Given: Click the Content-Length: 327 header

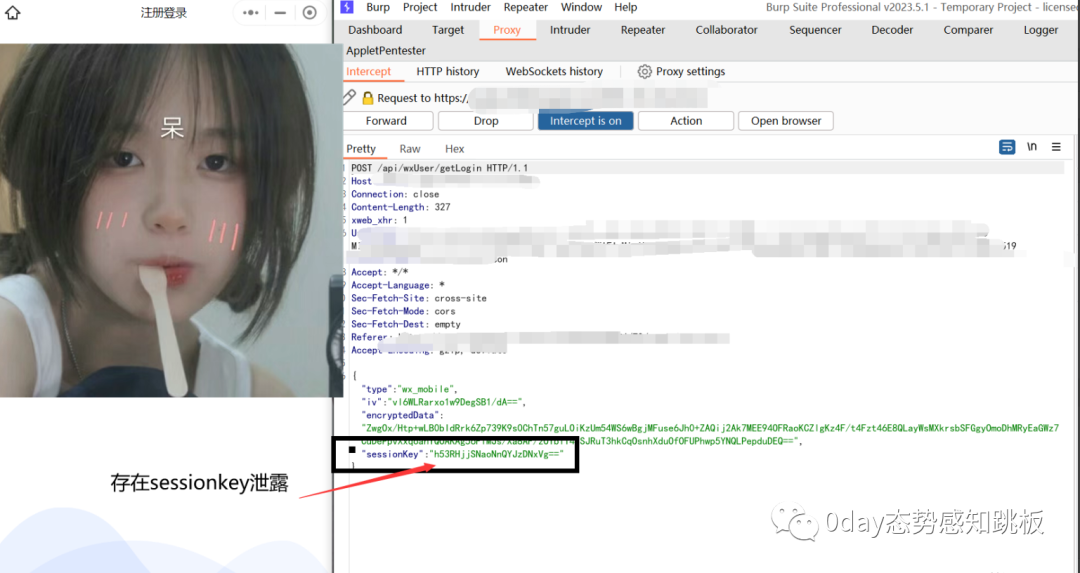Looking at the screenshot, I should pyautogui.click(x=401, y=207).
